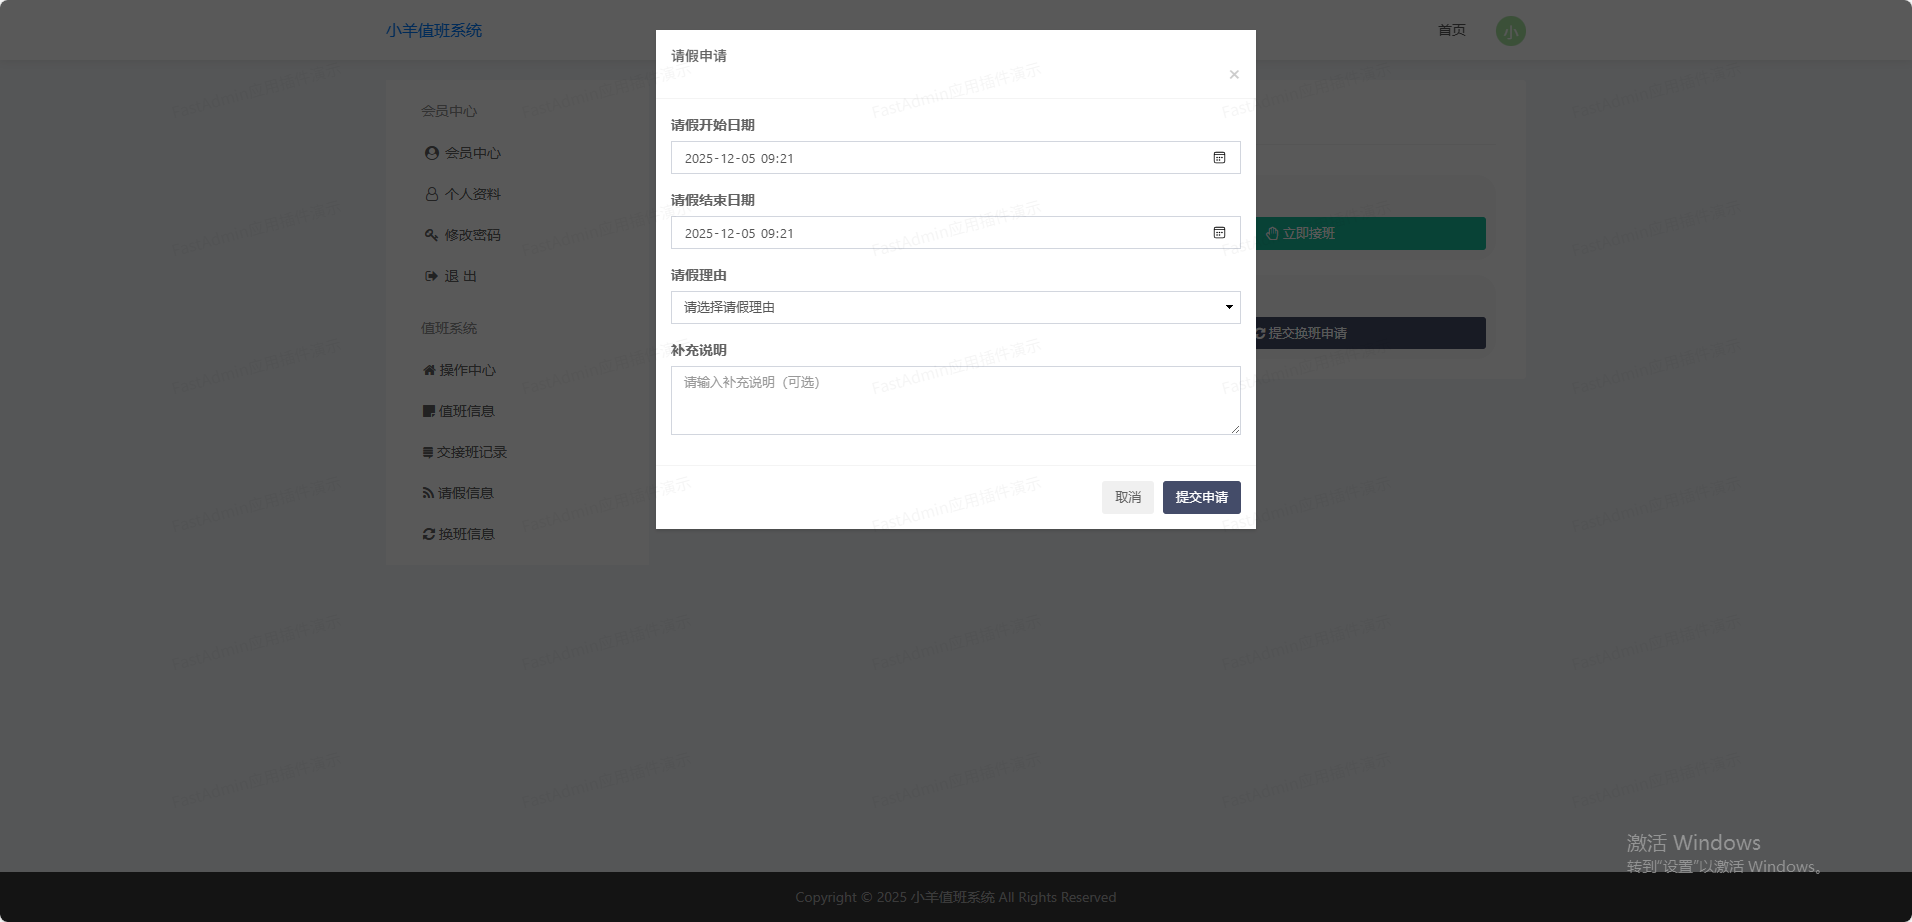
Task: Focus the 请假结束日期 date field
Action: 940,233
